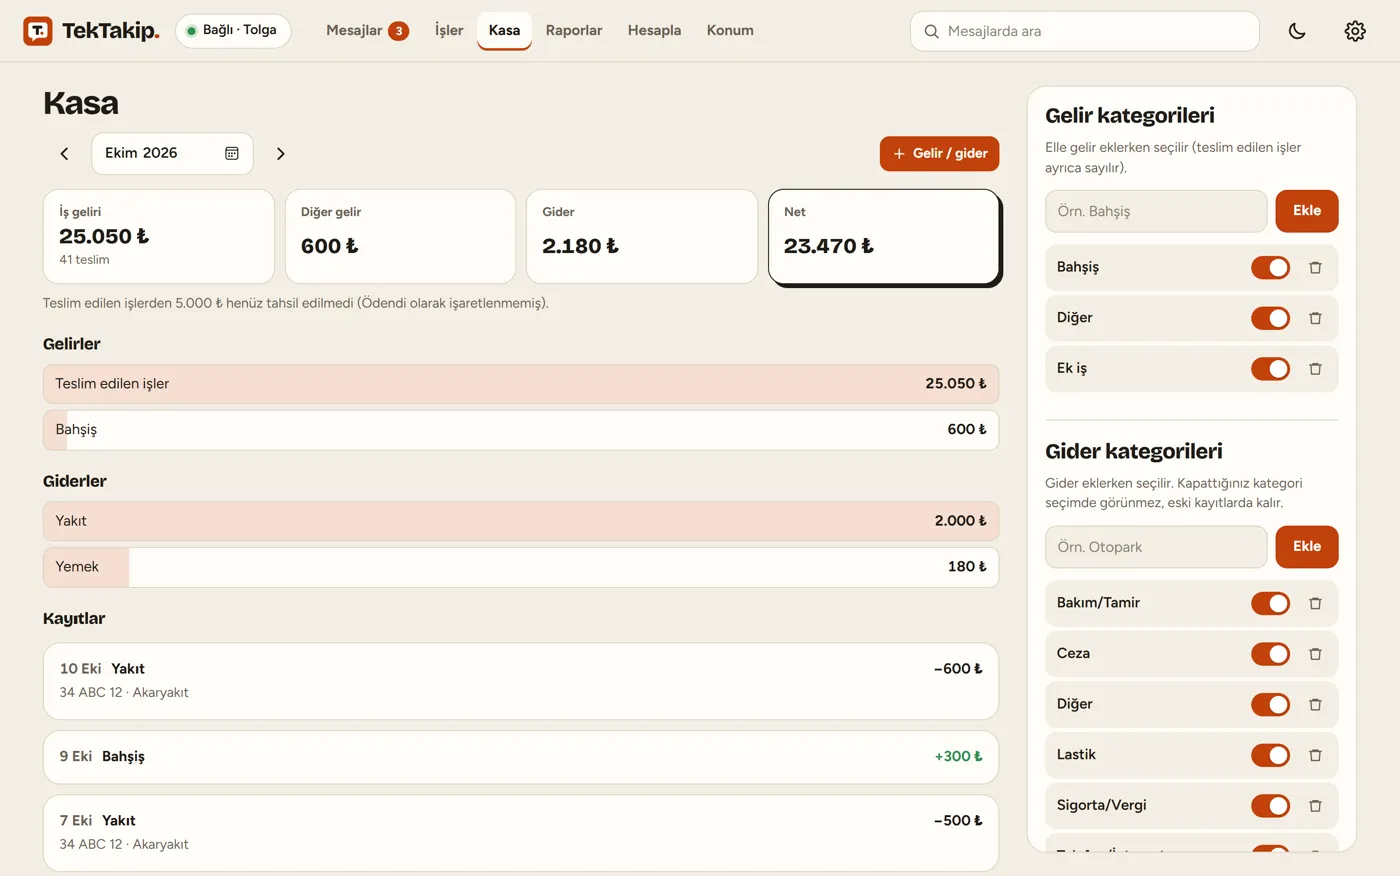Open the Konum tab
This screenshot has width=1400, height=876.
[x=730, y=31]
